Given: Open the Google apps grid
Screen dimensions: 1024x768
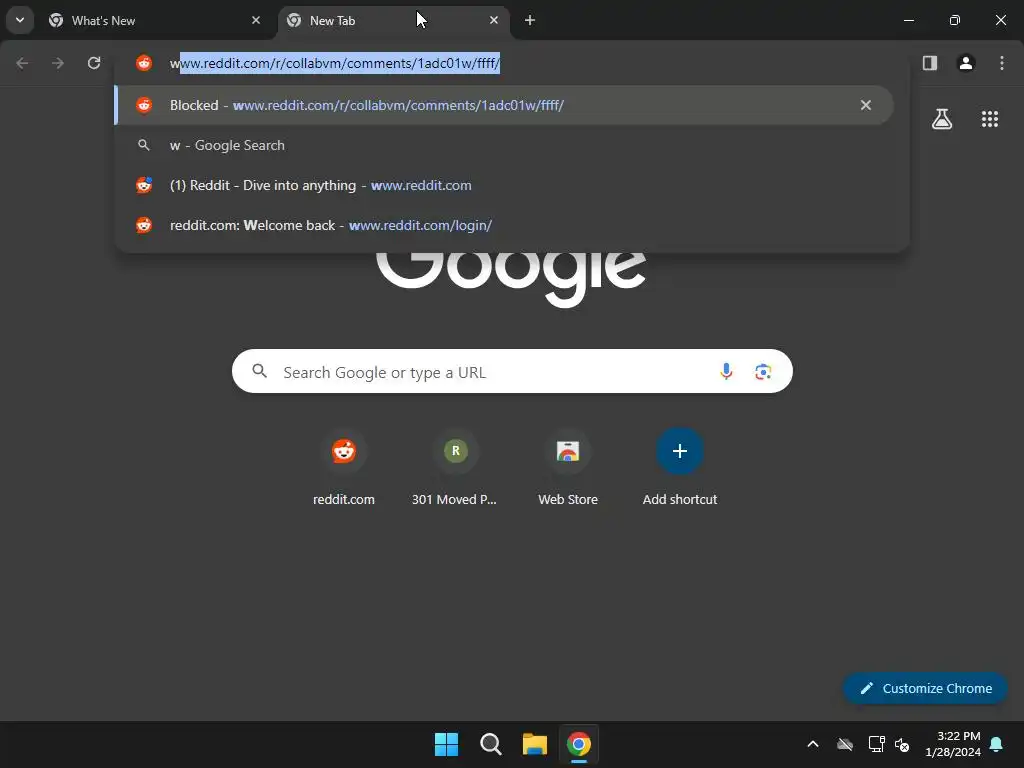Looking at the screenshot, I should tap(990, 119).
